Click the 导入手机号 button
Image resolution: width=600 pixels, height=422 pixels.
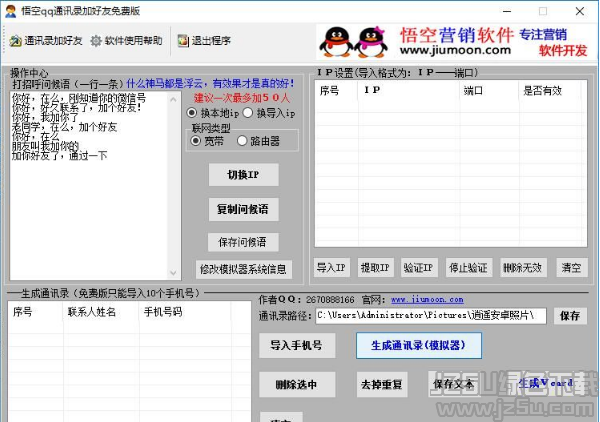297,345
